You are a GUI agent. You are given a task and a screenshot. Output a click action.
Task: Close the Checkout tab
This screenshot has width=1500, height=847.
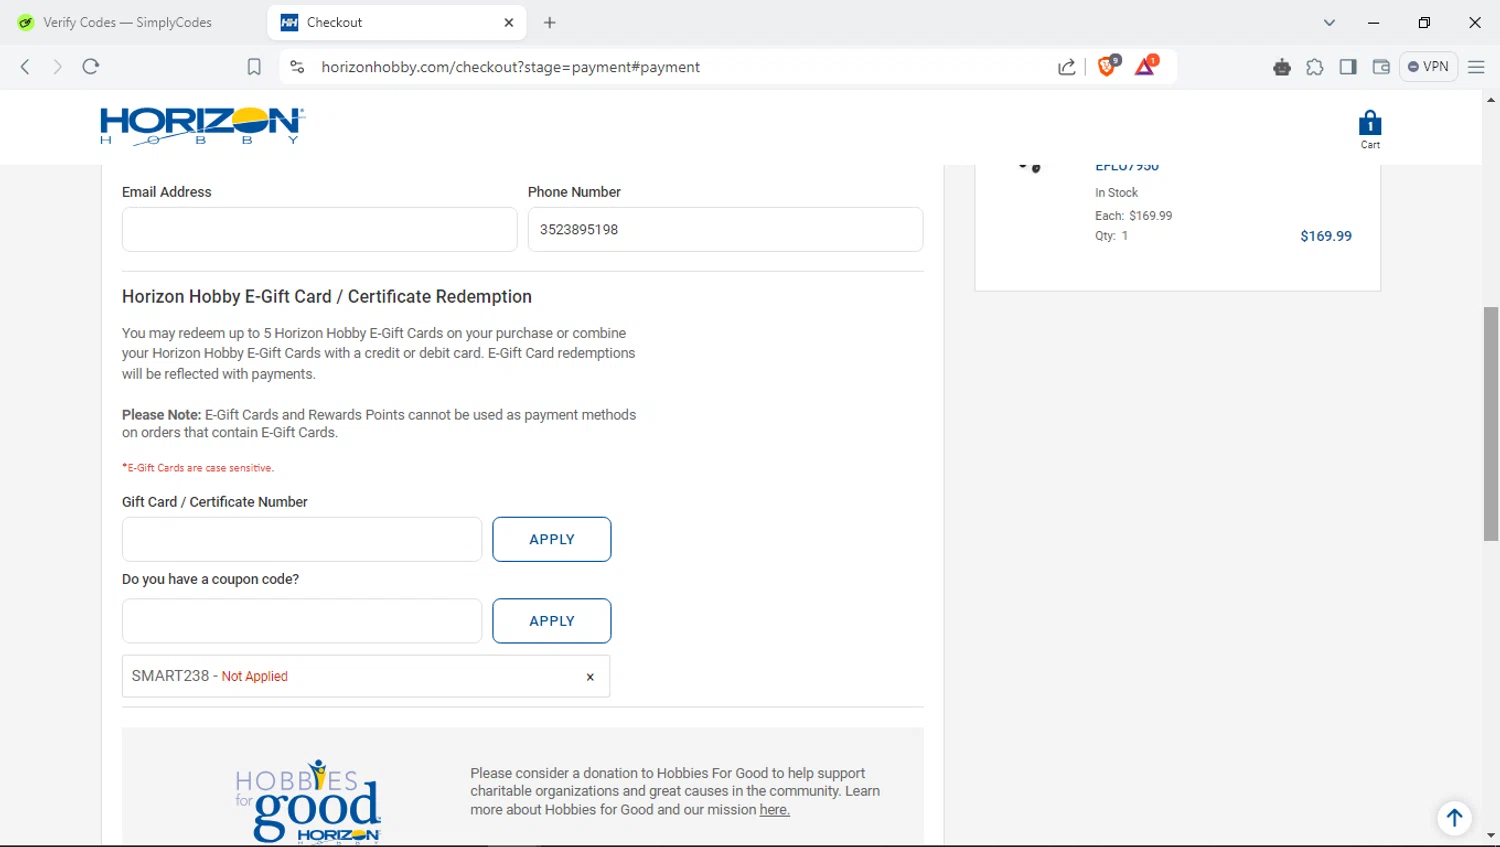pos(509,22)
